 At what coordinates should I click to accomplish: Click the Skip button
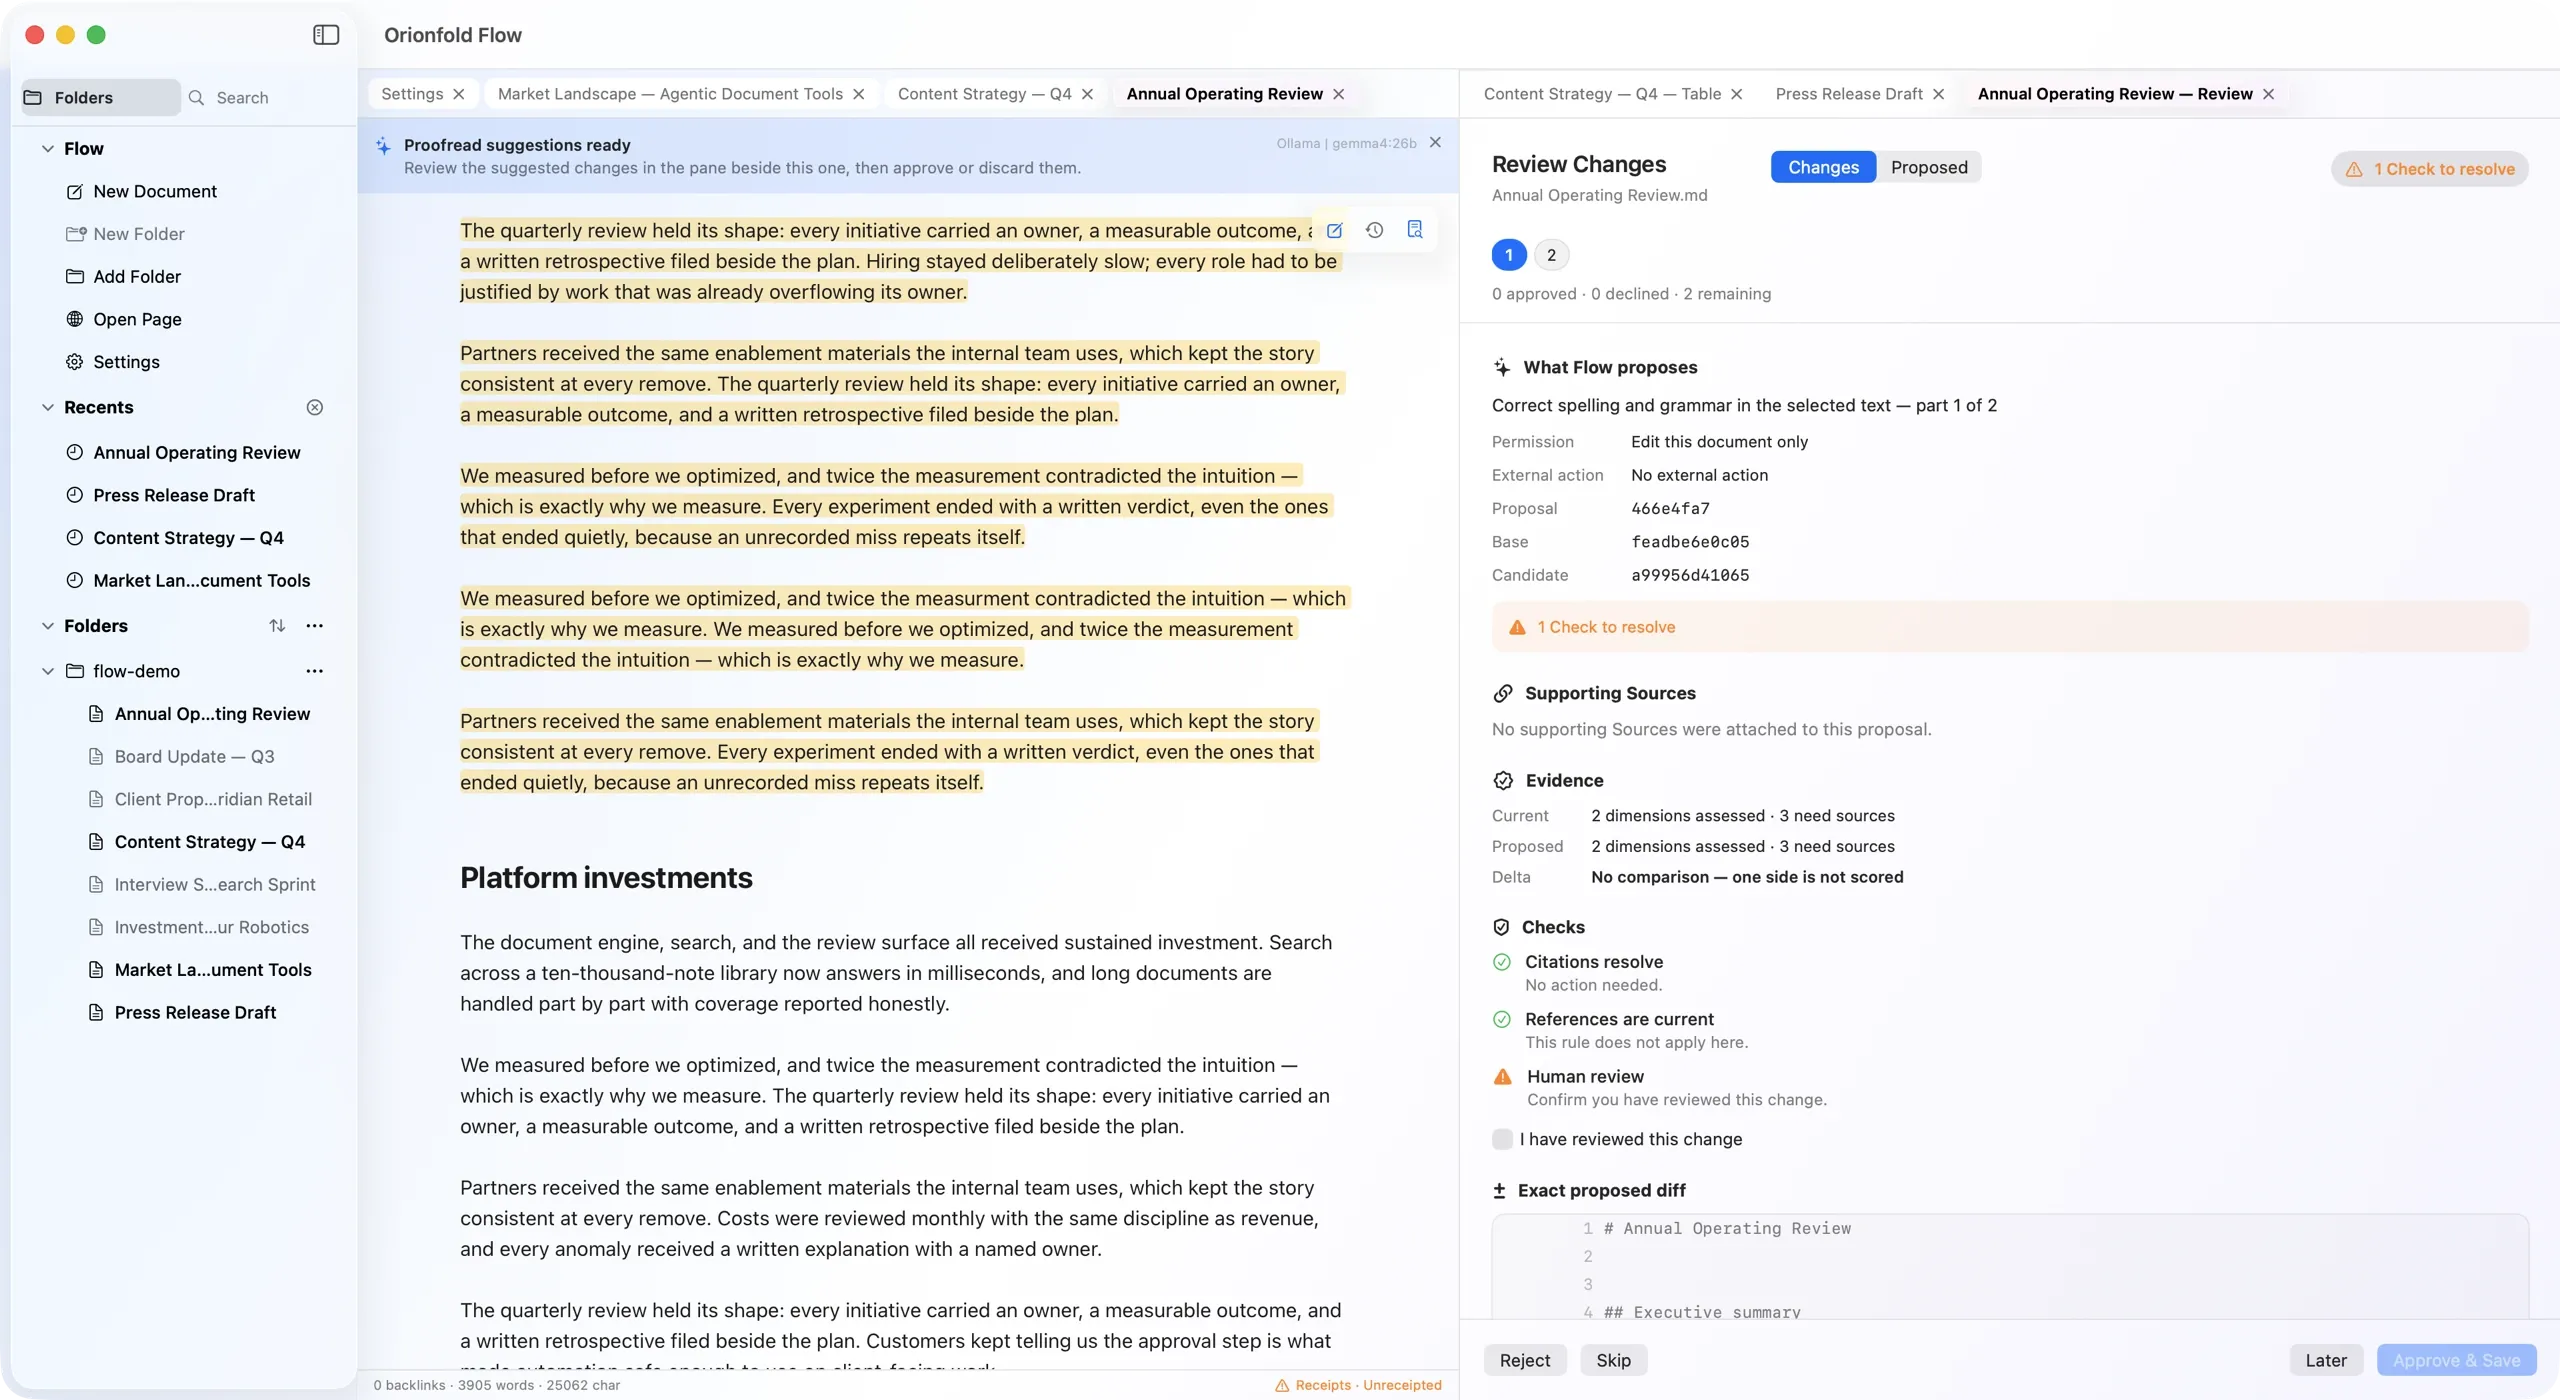click(x=1613, y=1360)
